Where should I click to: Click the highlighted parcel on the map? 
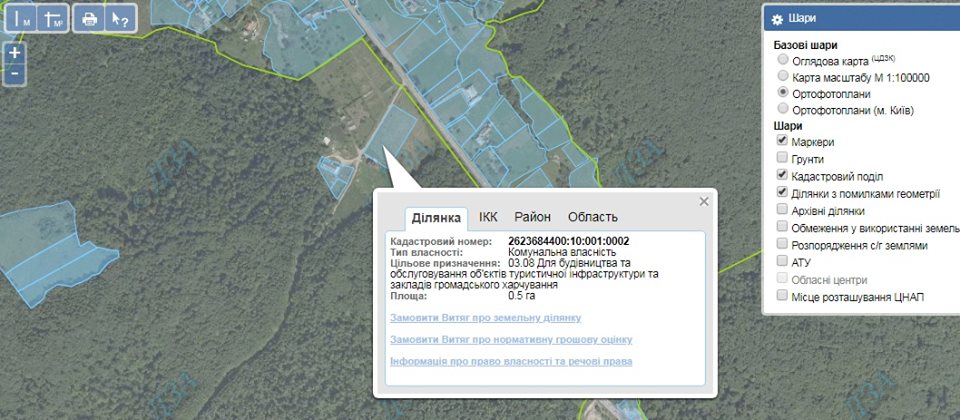(x=391, y=135)
